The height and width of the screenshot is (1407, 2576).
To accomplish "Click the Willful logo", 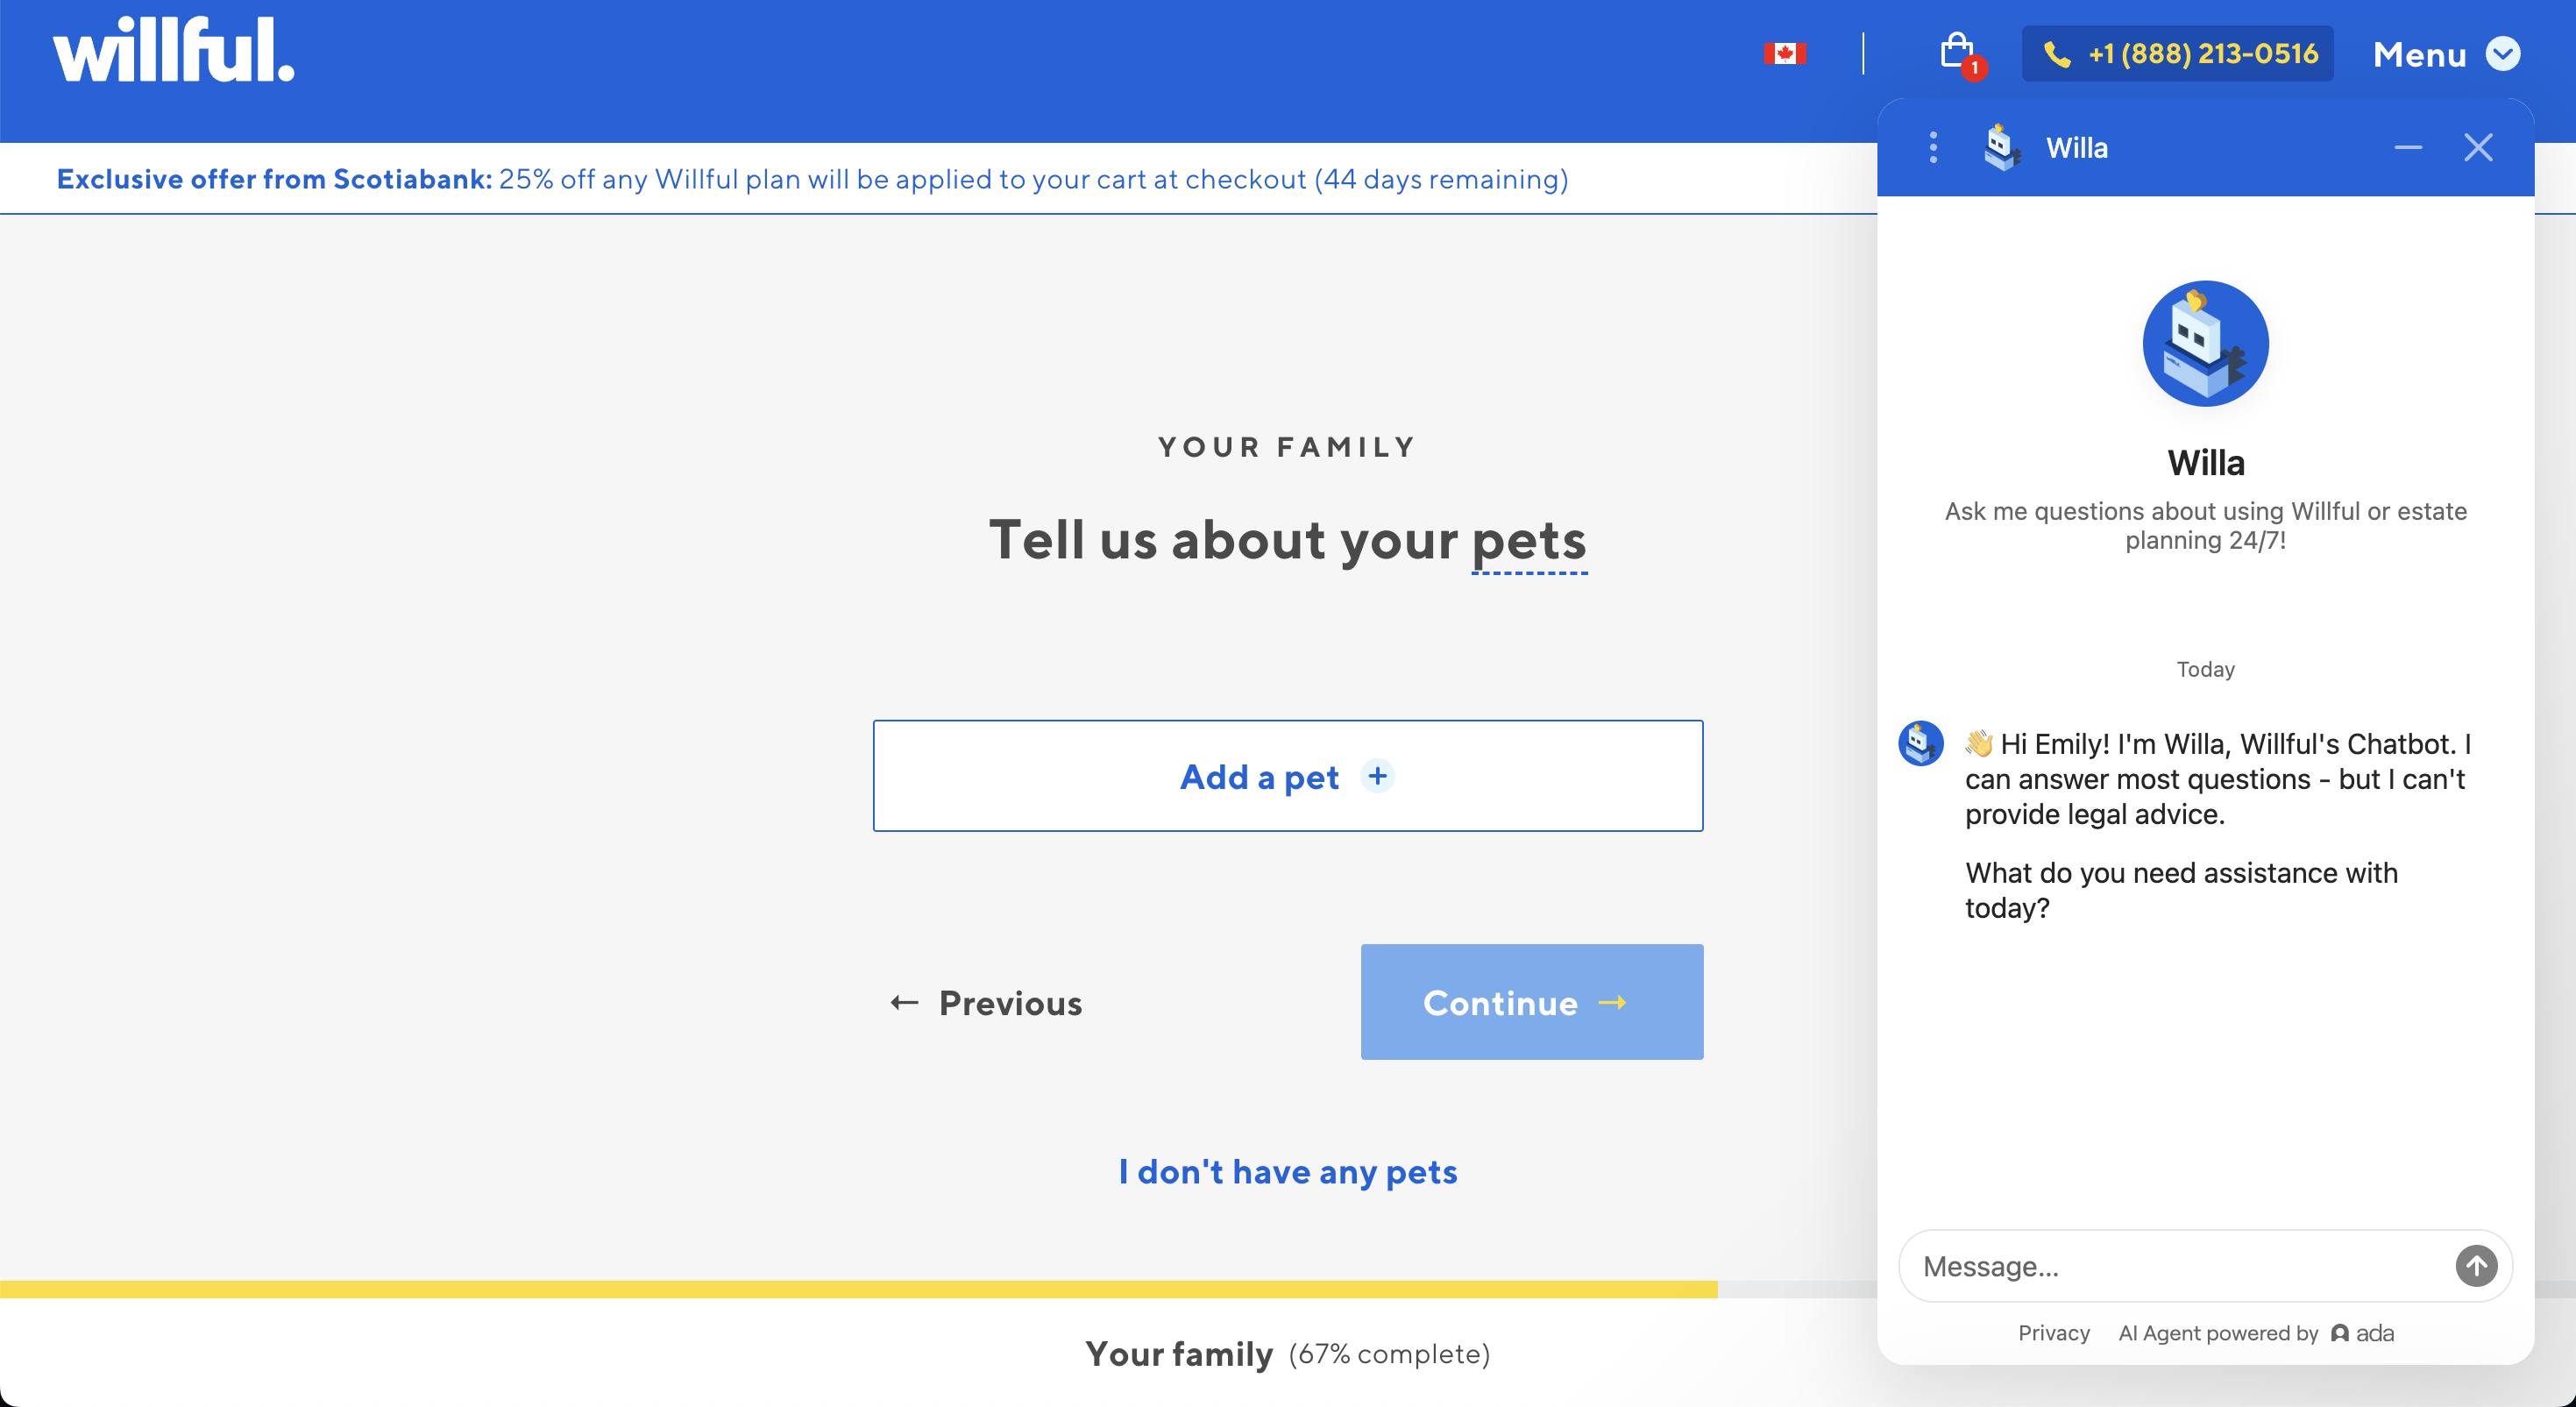I will (174, 50).
